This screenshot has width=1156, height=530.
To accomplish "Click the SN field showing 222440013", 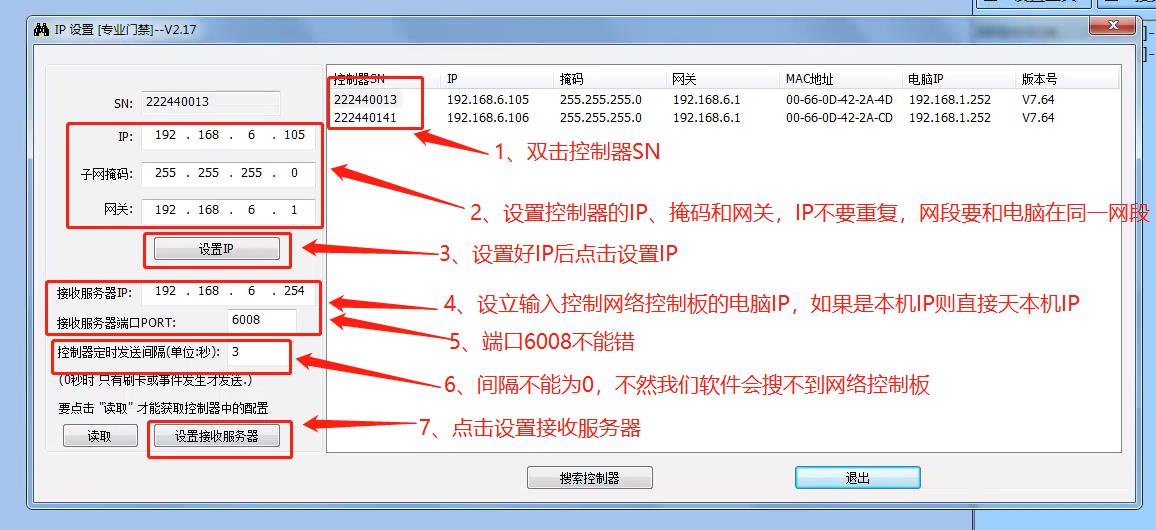I will pyautogui.click(x=210, y=103).
